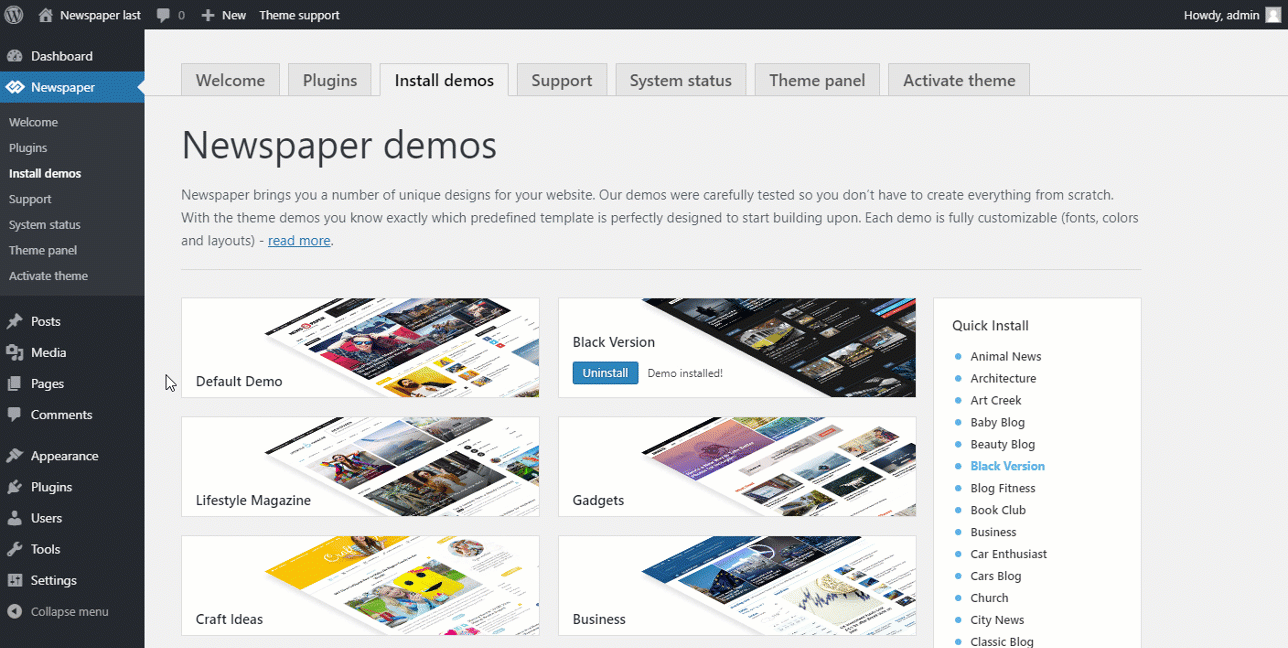Viewport: 1288px width, 648px height.
Task: Select the Lifestyle Magazine demo thumbnail
Action: pos(360,466)
